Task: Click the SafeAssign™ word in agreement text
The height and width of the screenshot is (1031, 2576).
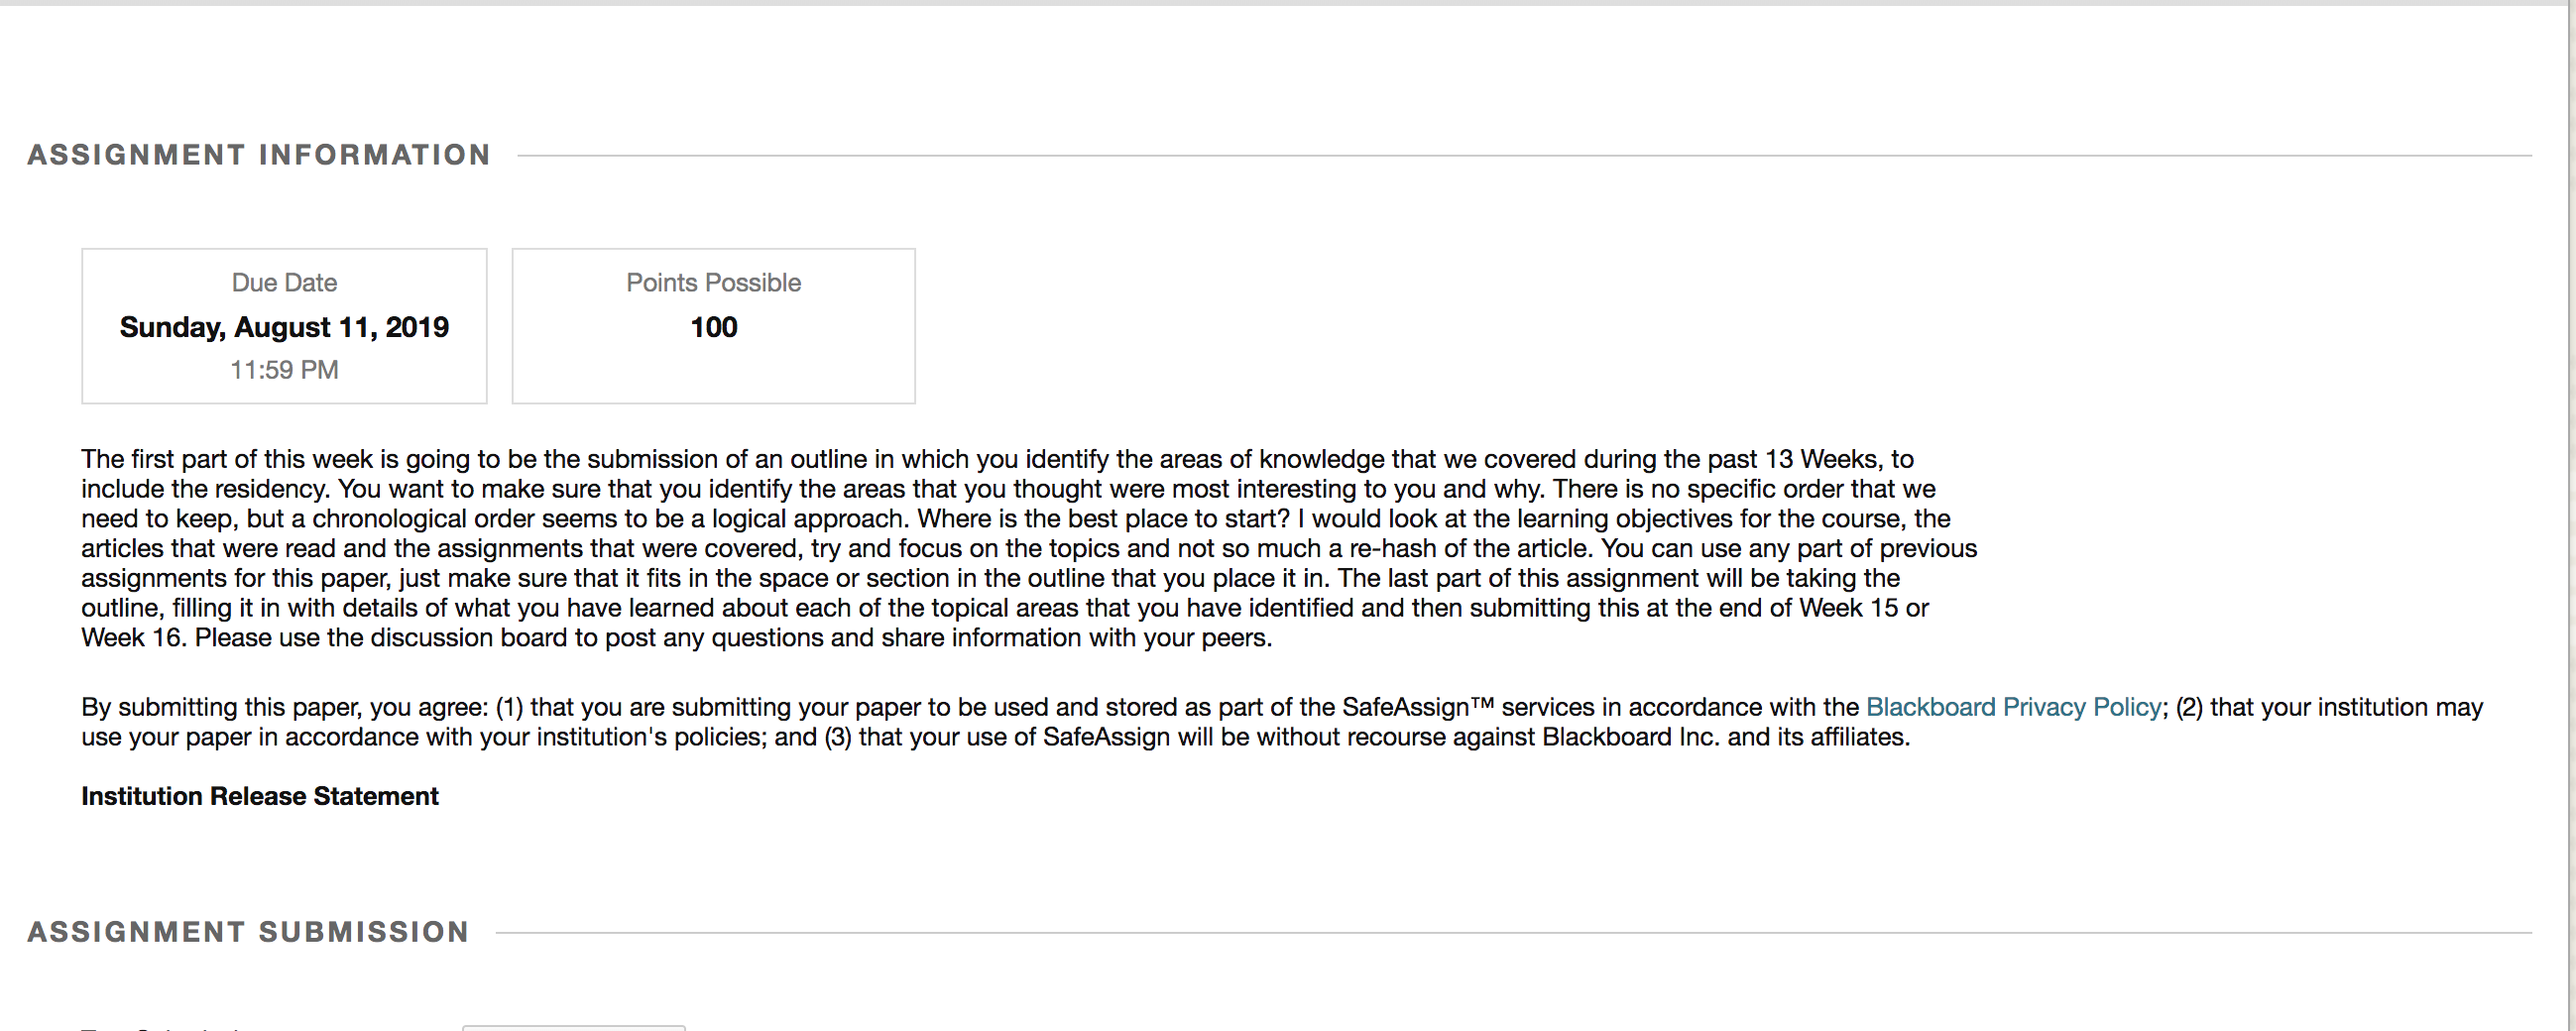Action: point(1418,707)
